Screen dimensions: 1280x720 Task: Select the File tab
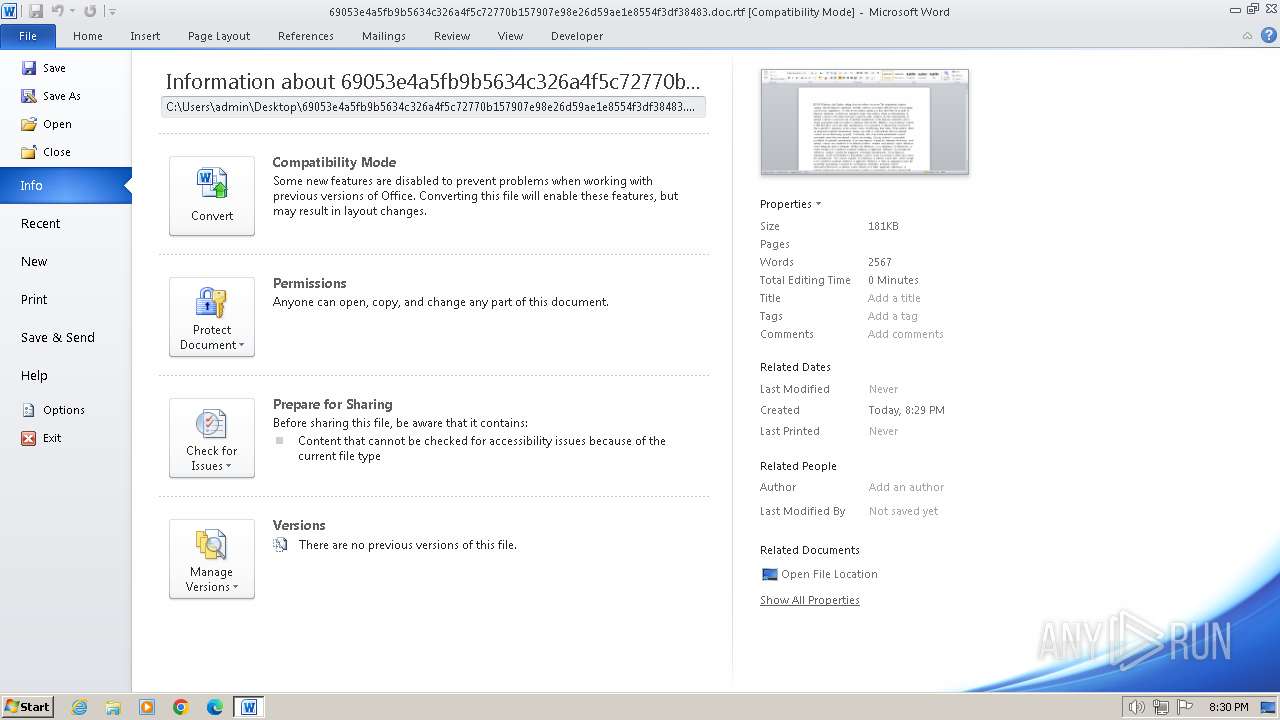point(28,36)
